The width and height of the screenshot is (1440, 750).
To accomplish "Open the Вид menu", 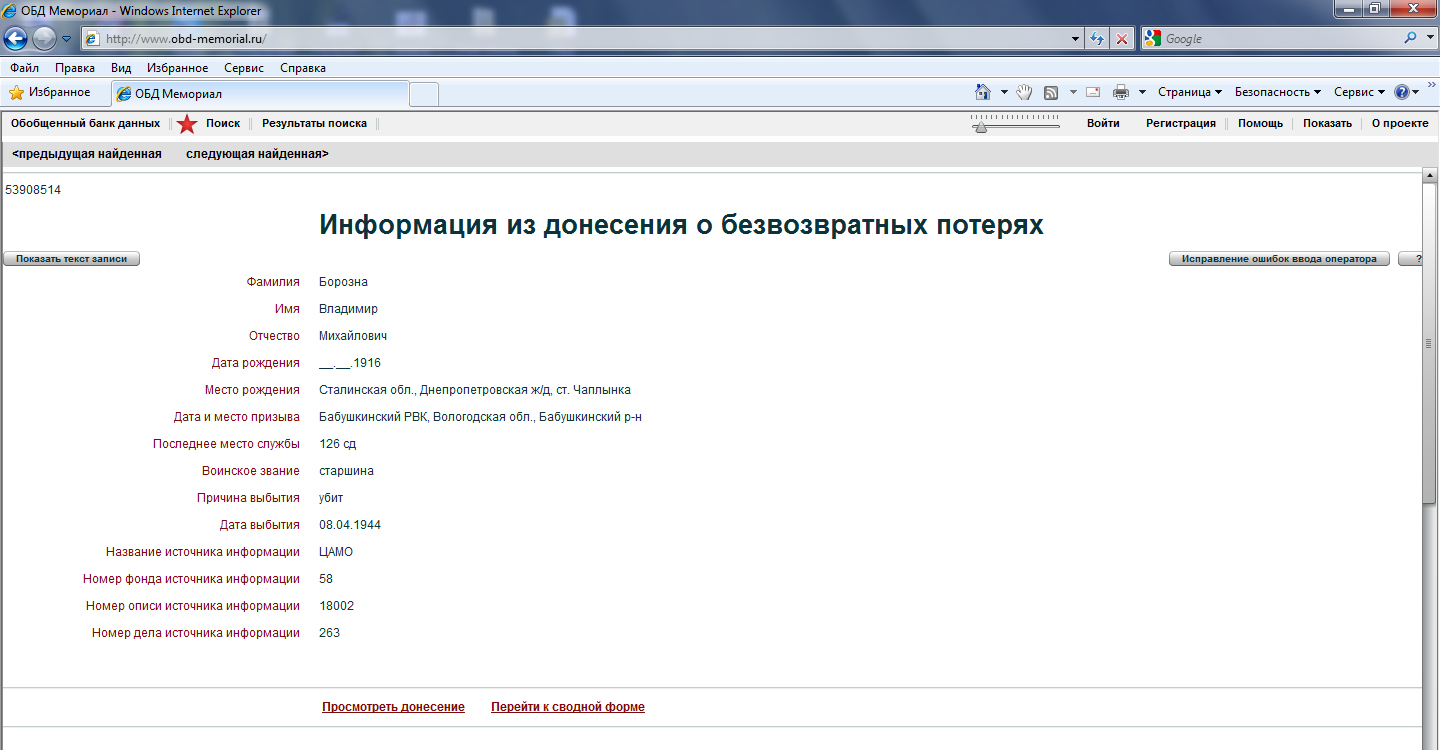I will (121, 68).
